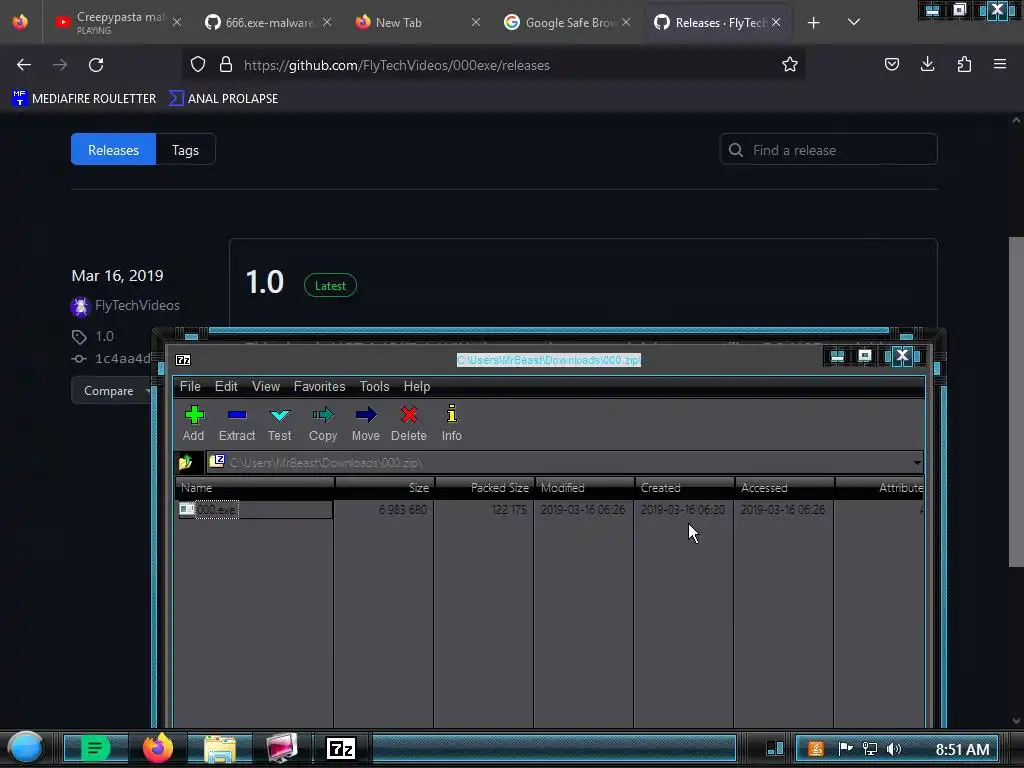Open the Favorites menu in 7-Zip
Viewport: 1024px width, 768px height.
[319, 387]
